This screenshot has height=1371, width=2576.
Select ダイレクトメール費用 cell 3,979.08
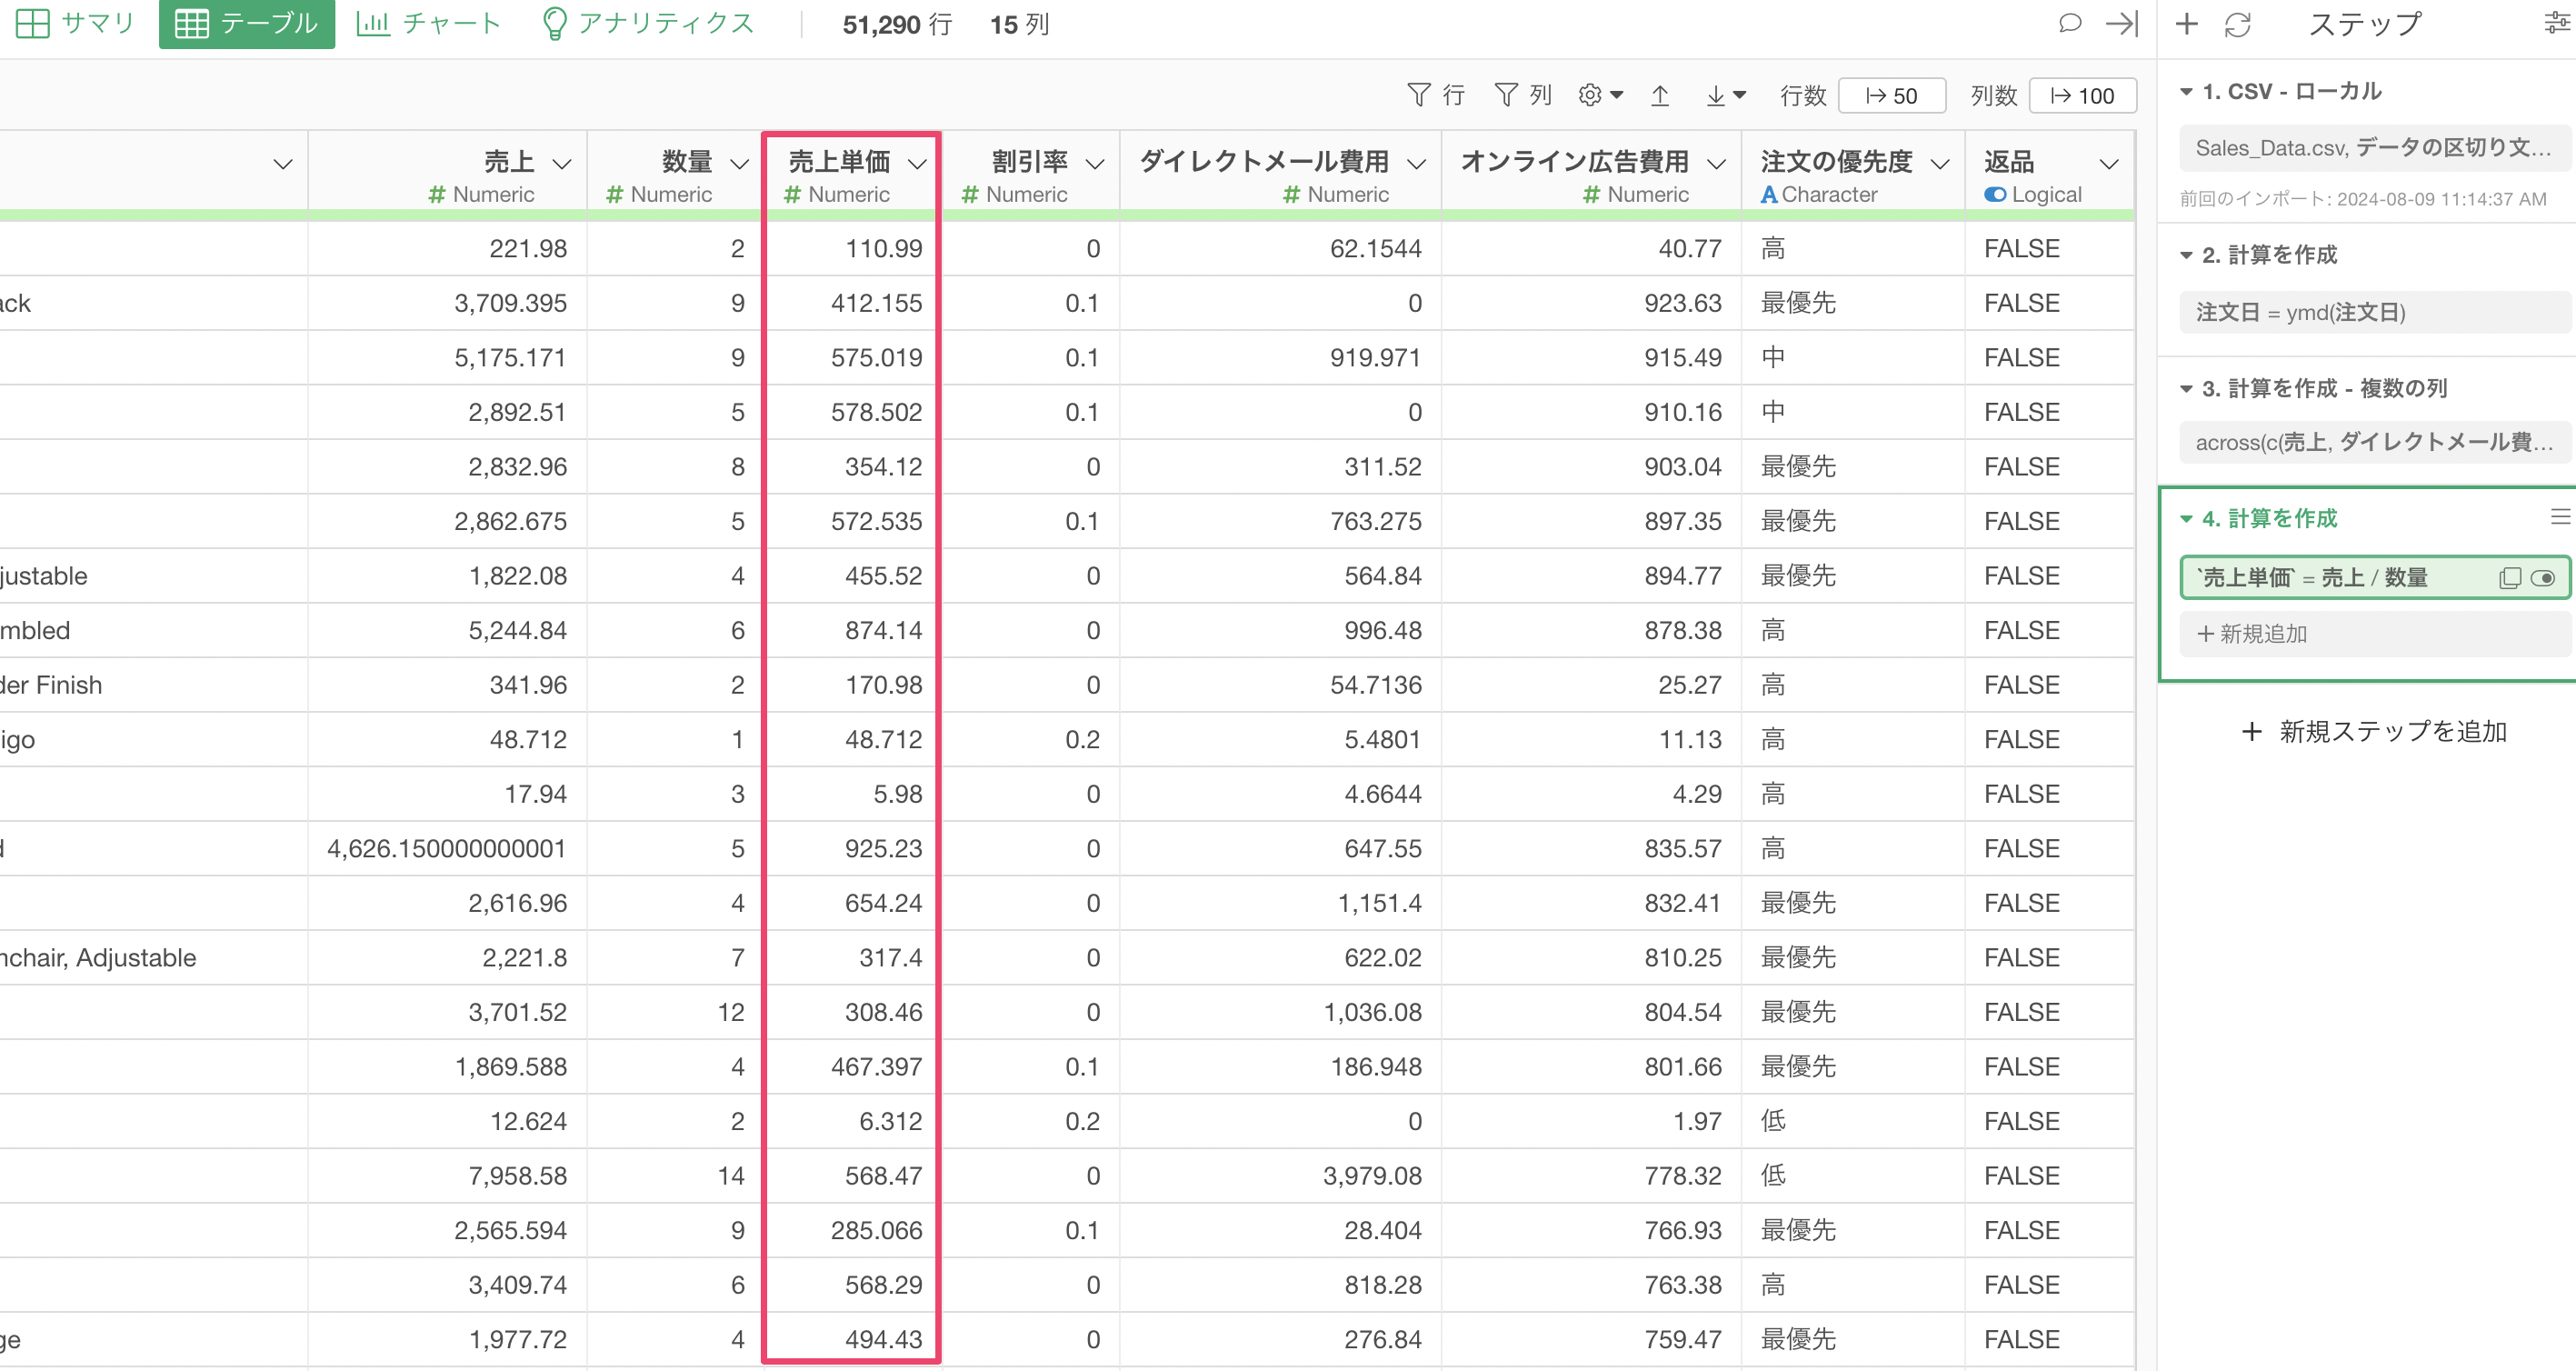coord(1280,1176)
